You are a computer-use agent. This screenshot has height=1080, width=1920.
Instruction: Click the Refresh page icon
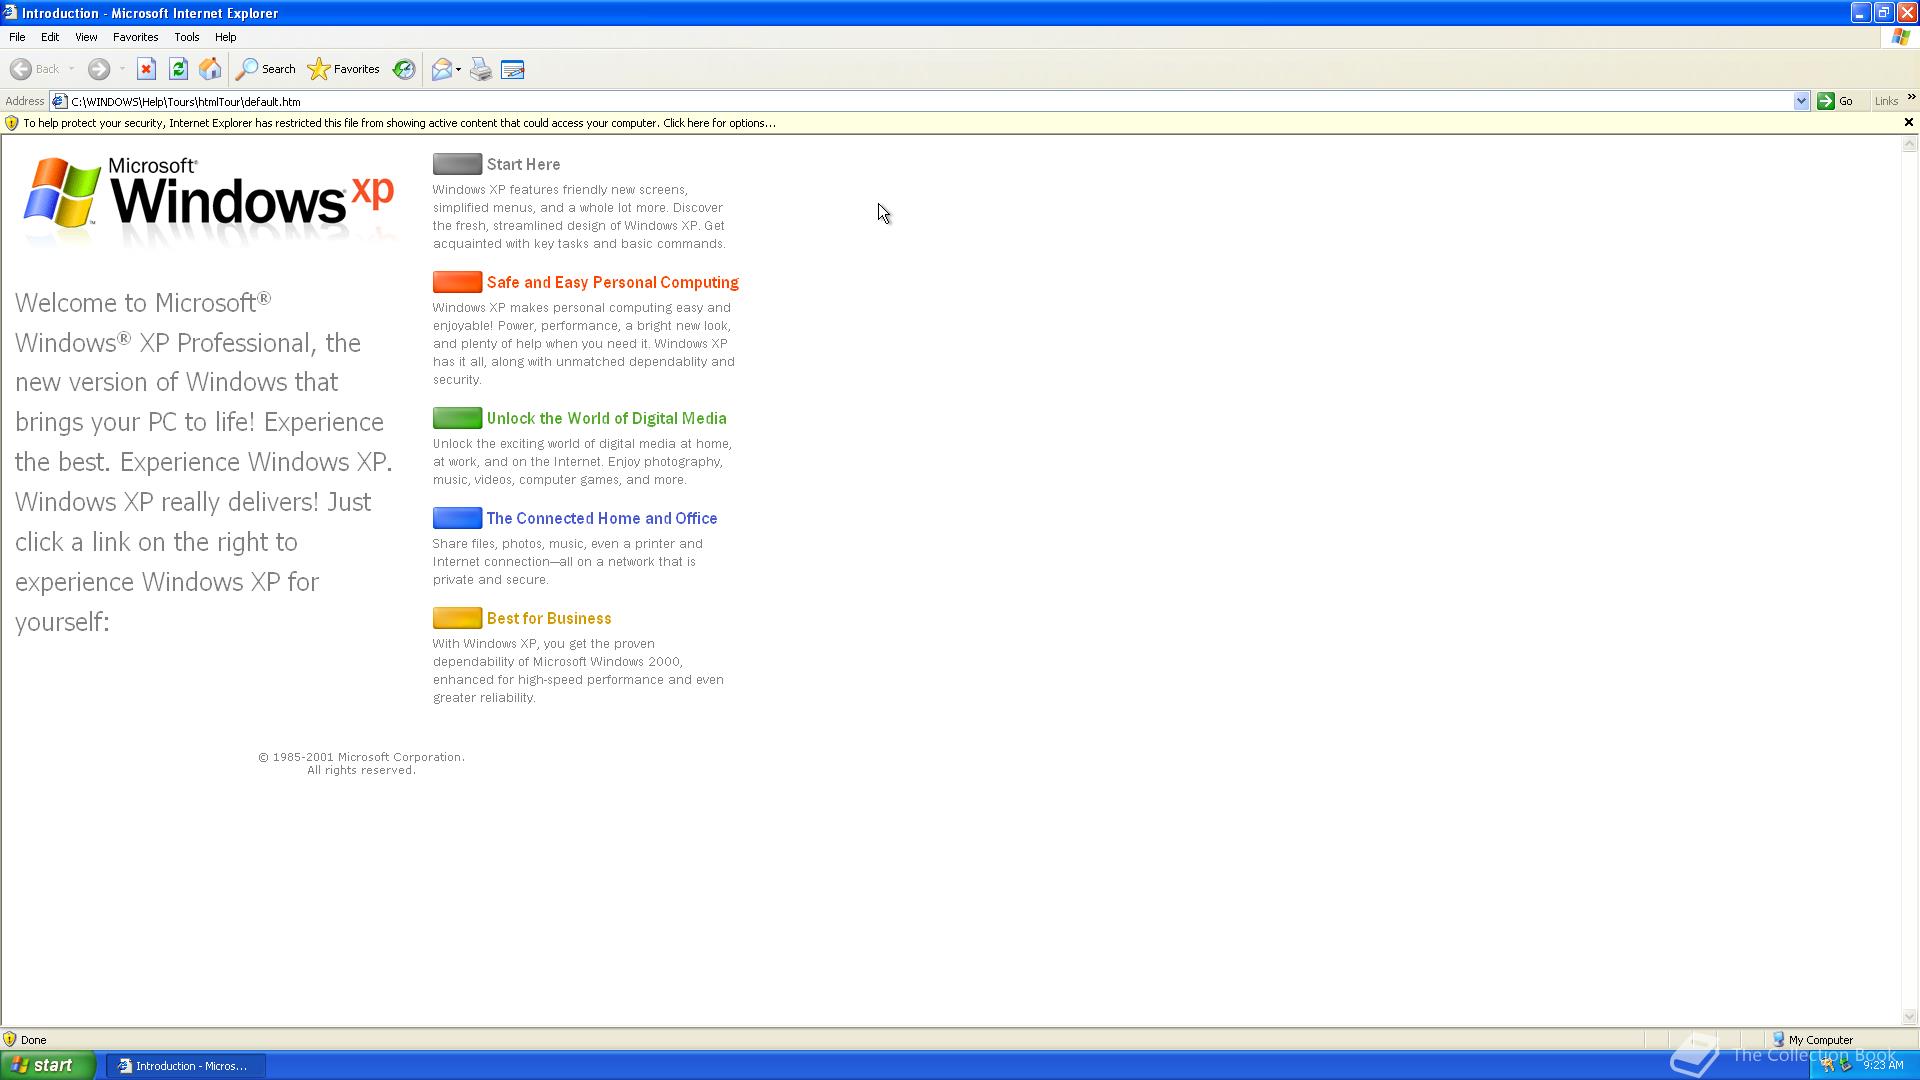pyautogui.click(x=178, y=69)
